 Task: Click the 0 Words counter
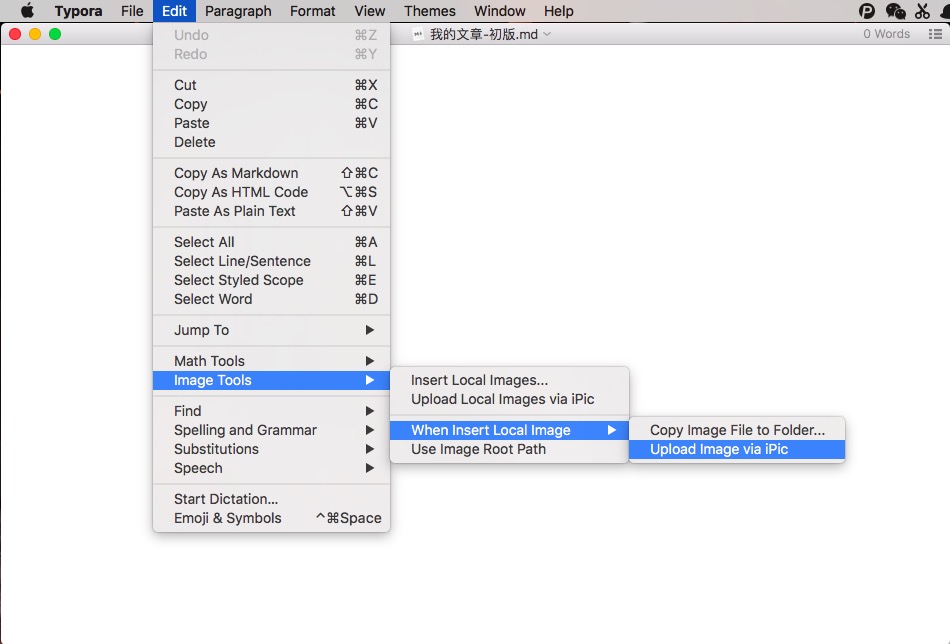(x=886, y=35)
